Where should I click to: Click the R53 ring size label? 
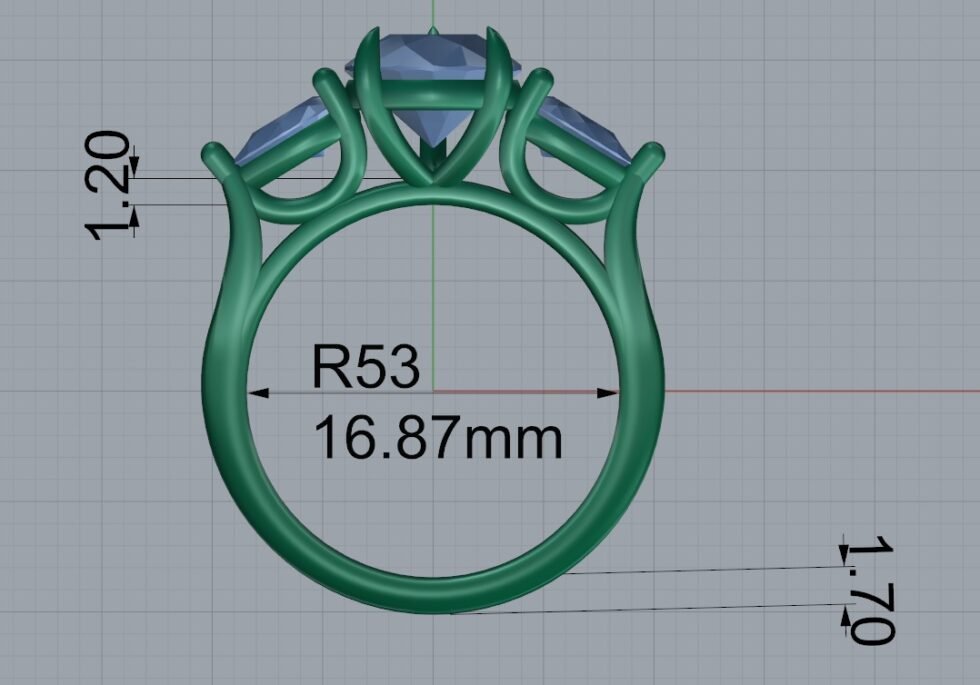point(364,366)
